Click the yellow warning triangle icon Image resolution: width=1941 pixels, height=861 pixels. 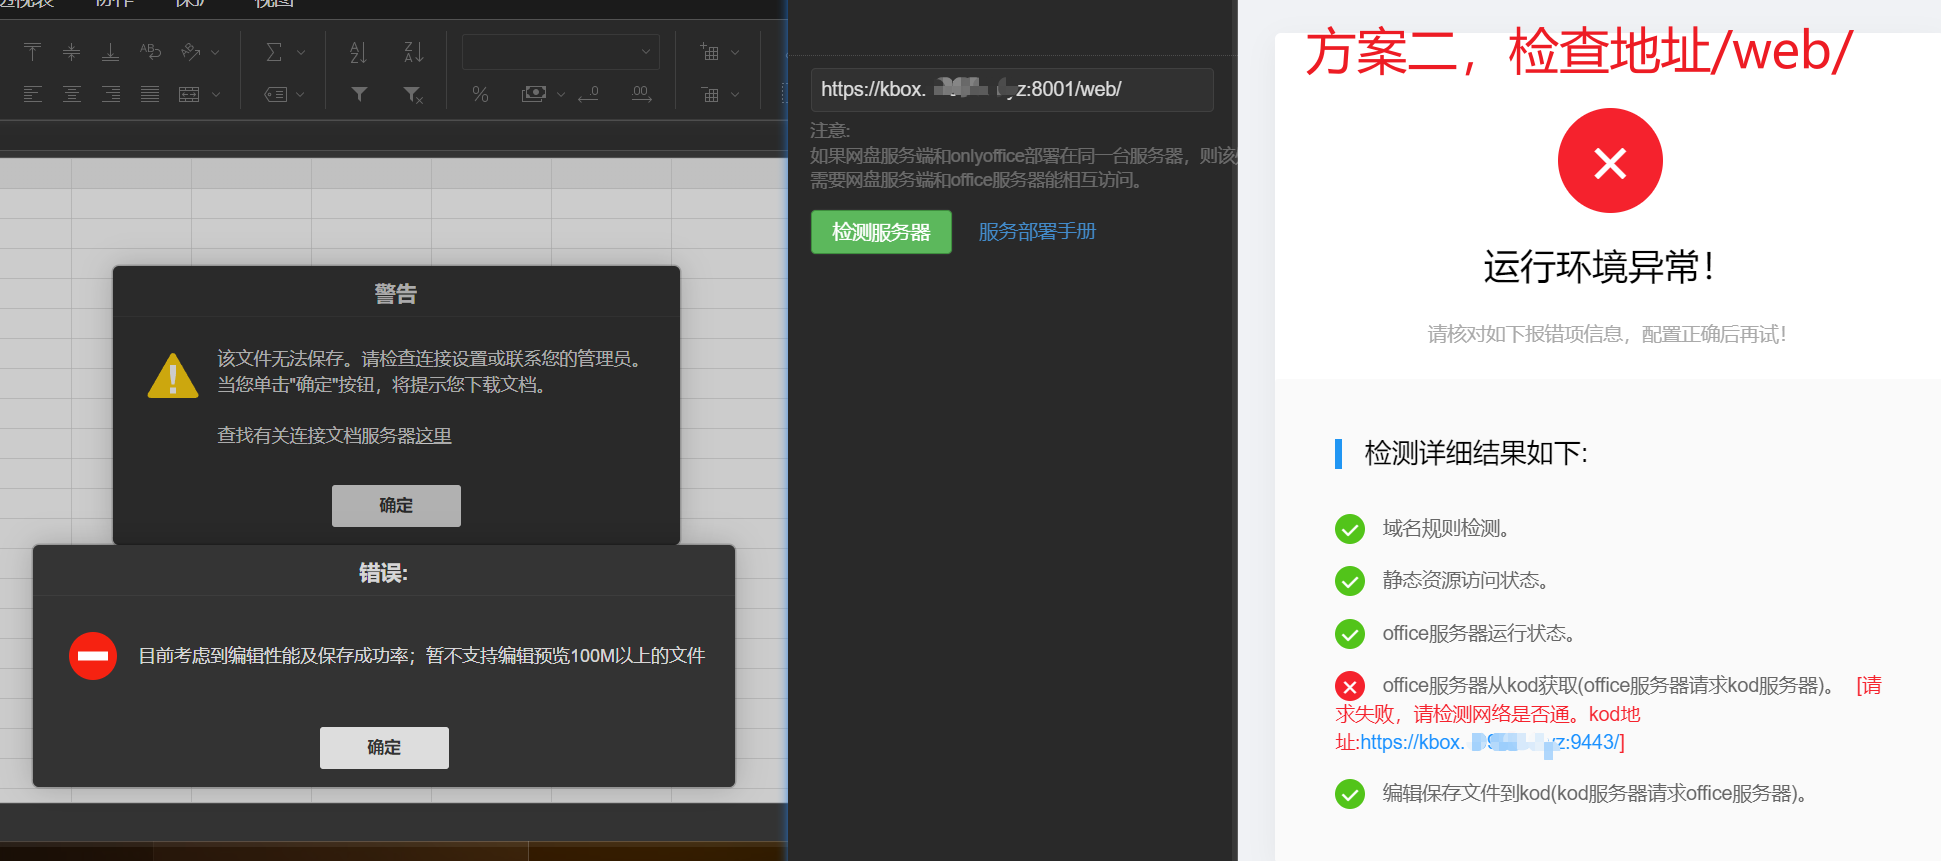pyautogui.click(x=173, y=376)
